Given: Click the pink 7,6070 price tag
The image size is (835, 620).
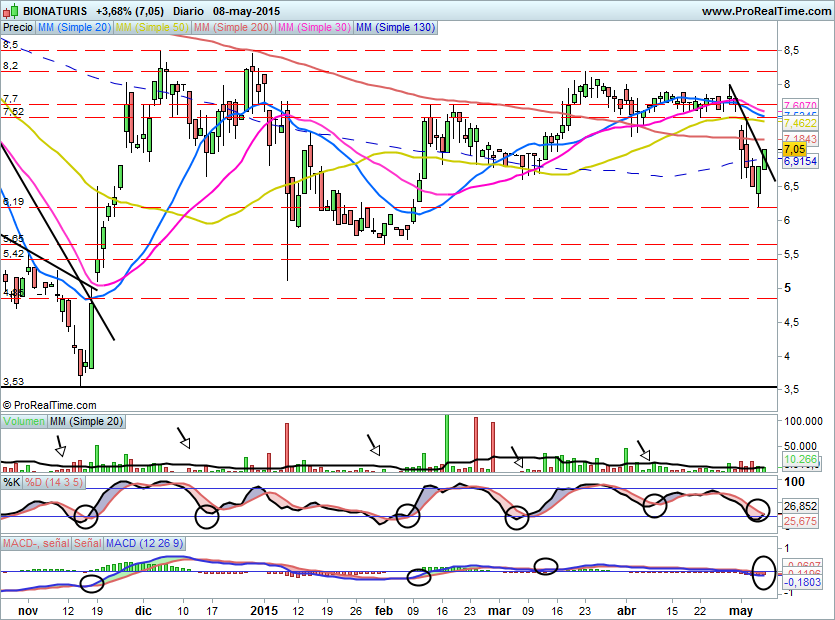Looking at the screenshot, I should tap(800, 106).
